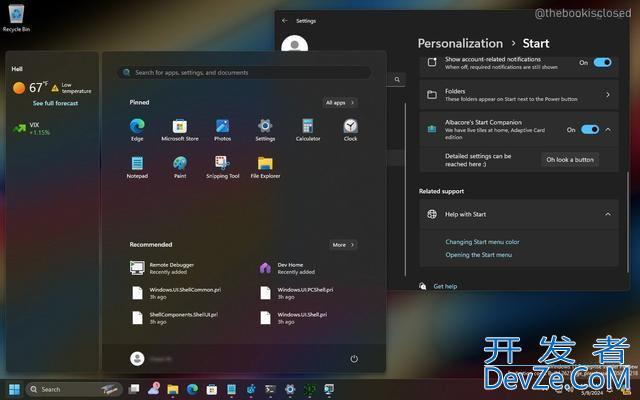Open recommended Dev Home
640x400 pixels.
tap(287, 268)
